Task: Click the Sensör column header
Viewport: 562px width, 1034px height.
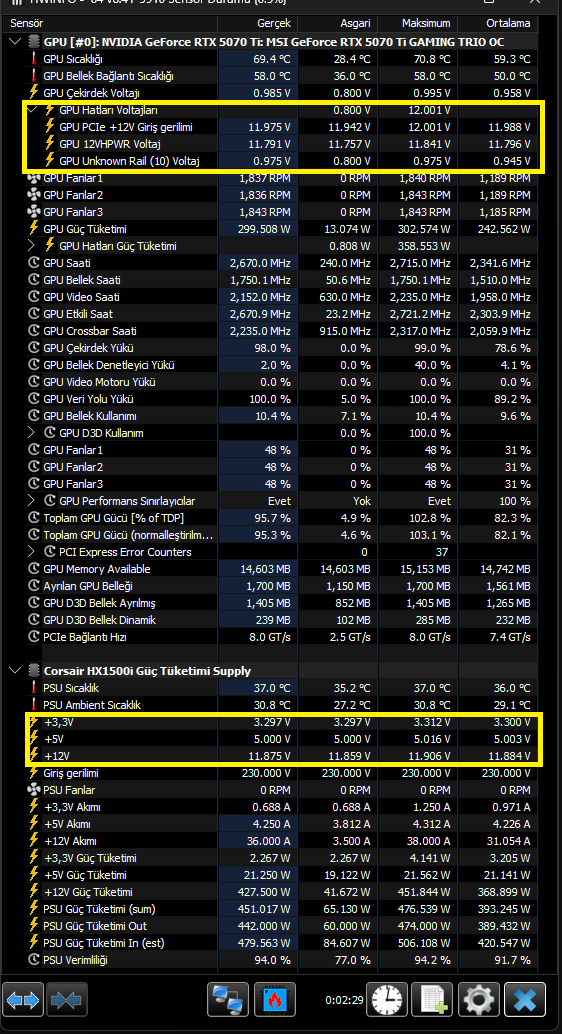Action: [x=26, y=23]
